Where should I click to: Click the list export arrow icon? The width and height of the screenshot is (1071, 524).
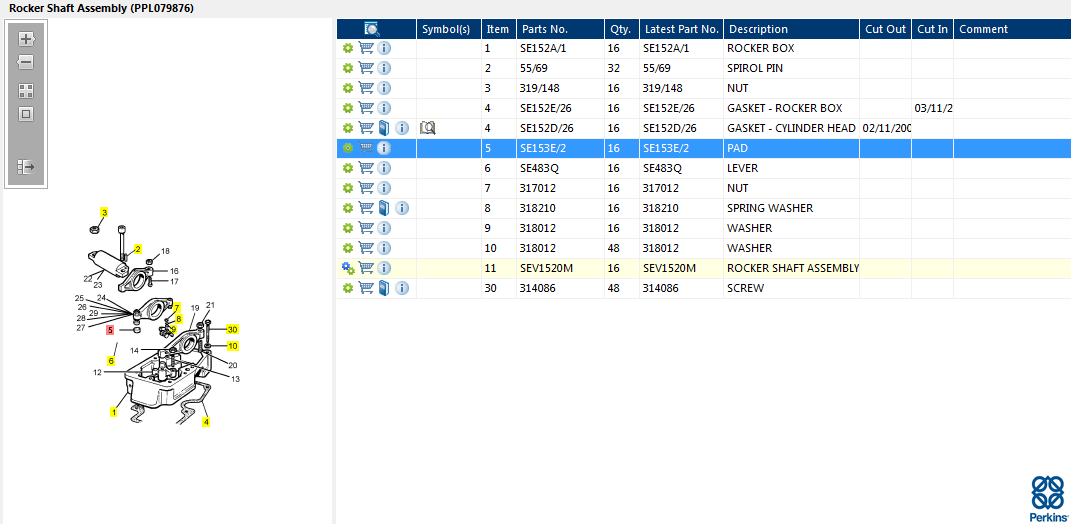click(26, 167)
